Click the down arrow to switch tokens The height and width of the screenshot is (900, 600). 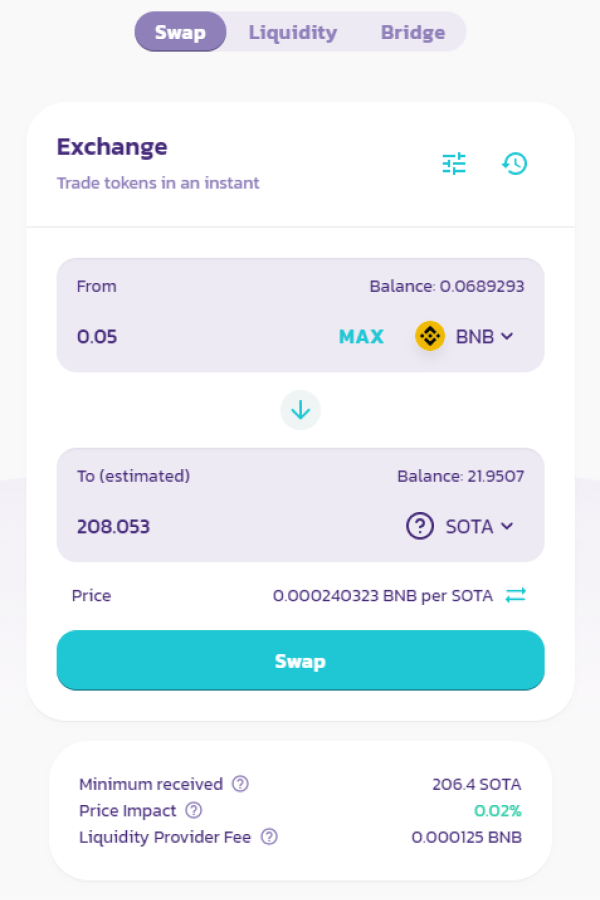[x=300, y=410]
